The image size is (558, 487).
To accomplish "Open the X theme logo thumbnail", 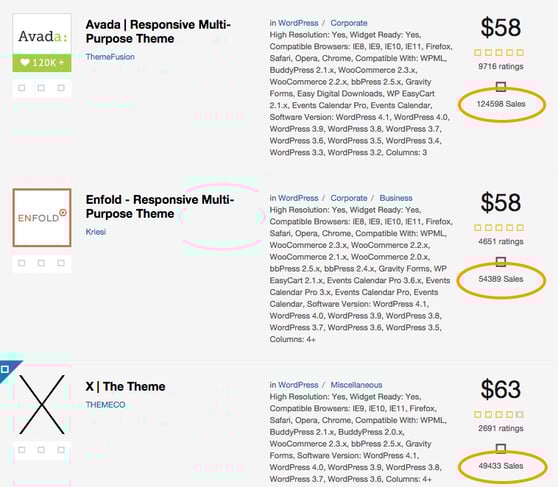I will click(42, 404).
